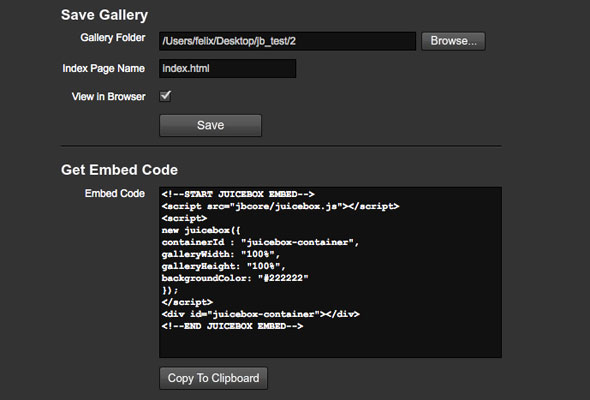Viewport: 590px width, 400px height.
Task: Click the Browse... button
Action: [x=453, y=41]
